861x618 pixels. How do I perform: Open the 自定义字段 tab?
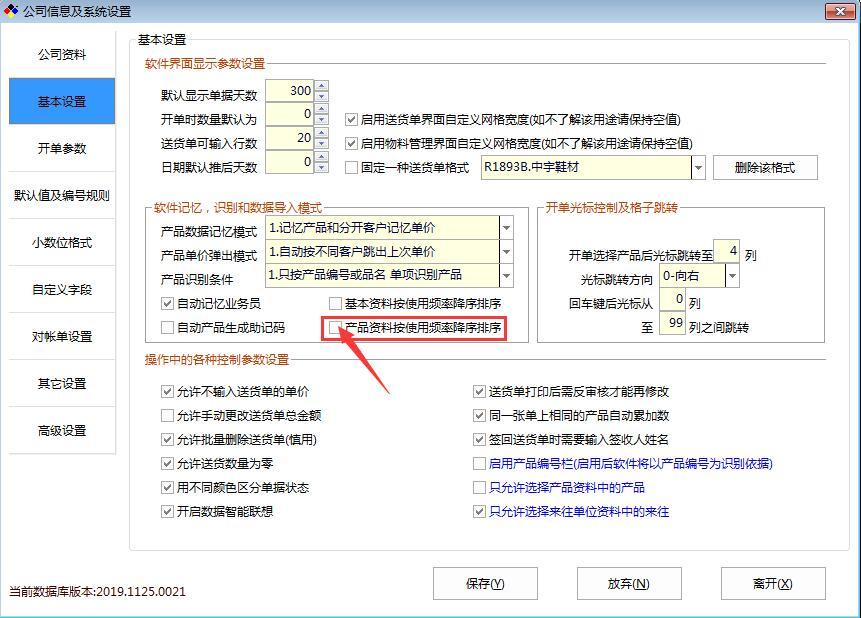click(x=62, y=289)
